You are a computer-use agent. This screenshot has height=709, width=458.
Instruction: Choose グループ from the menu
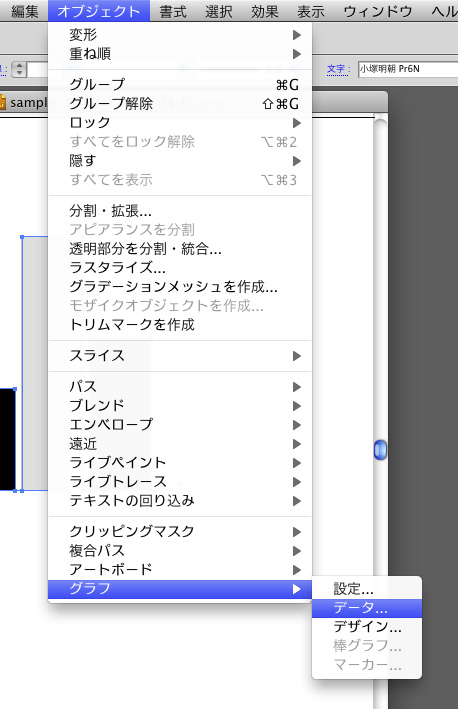[x=180, y=85]
